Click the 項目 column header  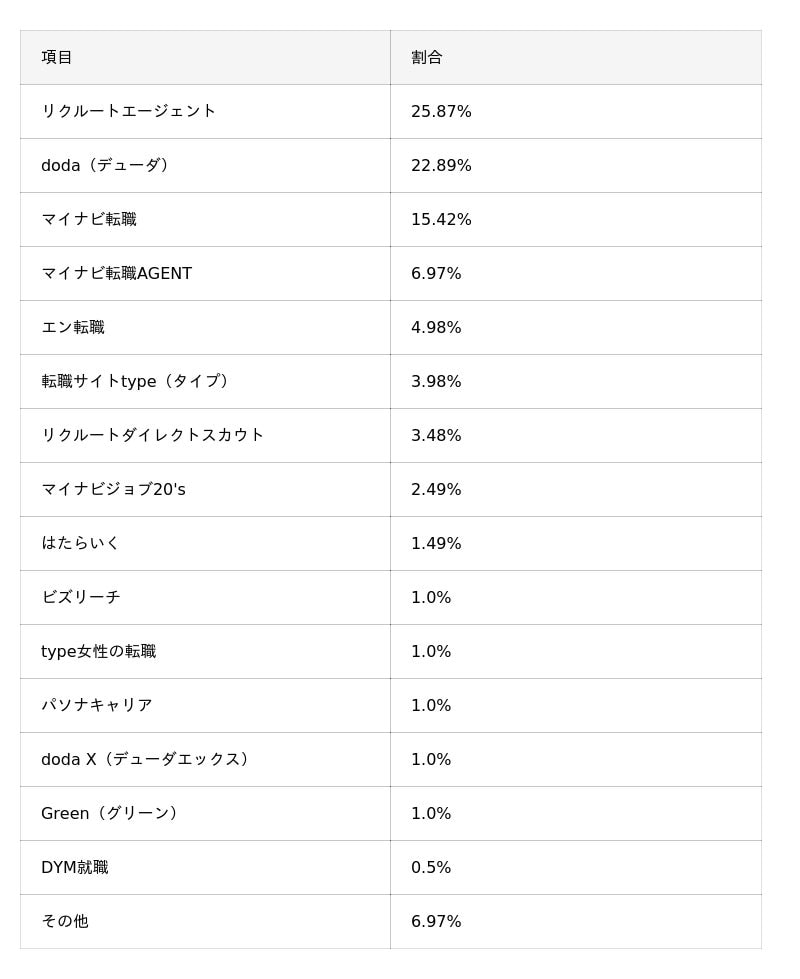(x=57, y=57)
